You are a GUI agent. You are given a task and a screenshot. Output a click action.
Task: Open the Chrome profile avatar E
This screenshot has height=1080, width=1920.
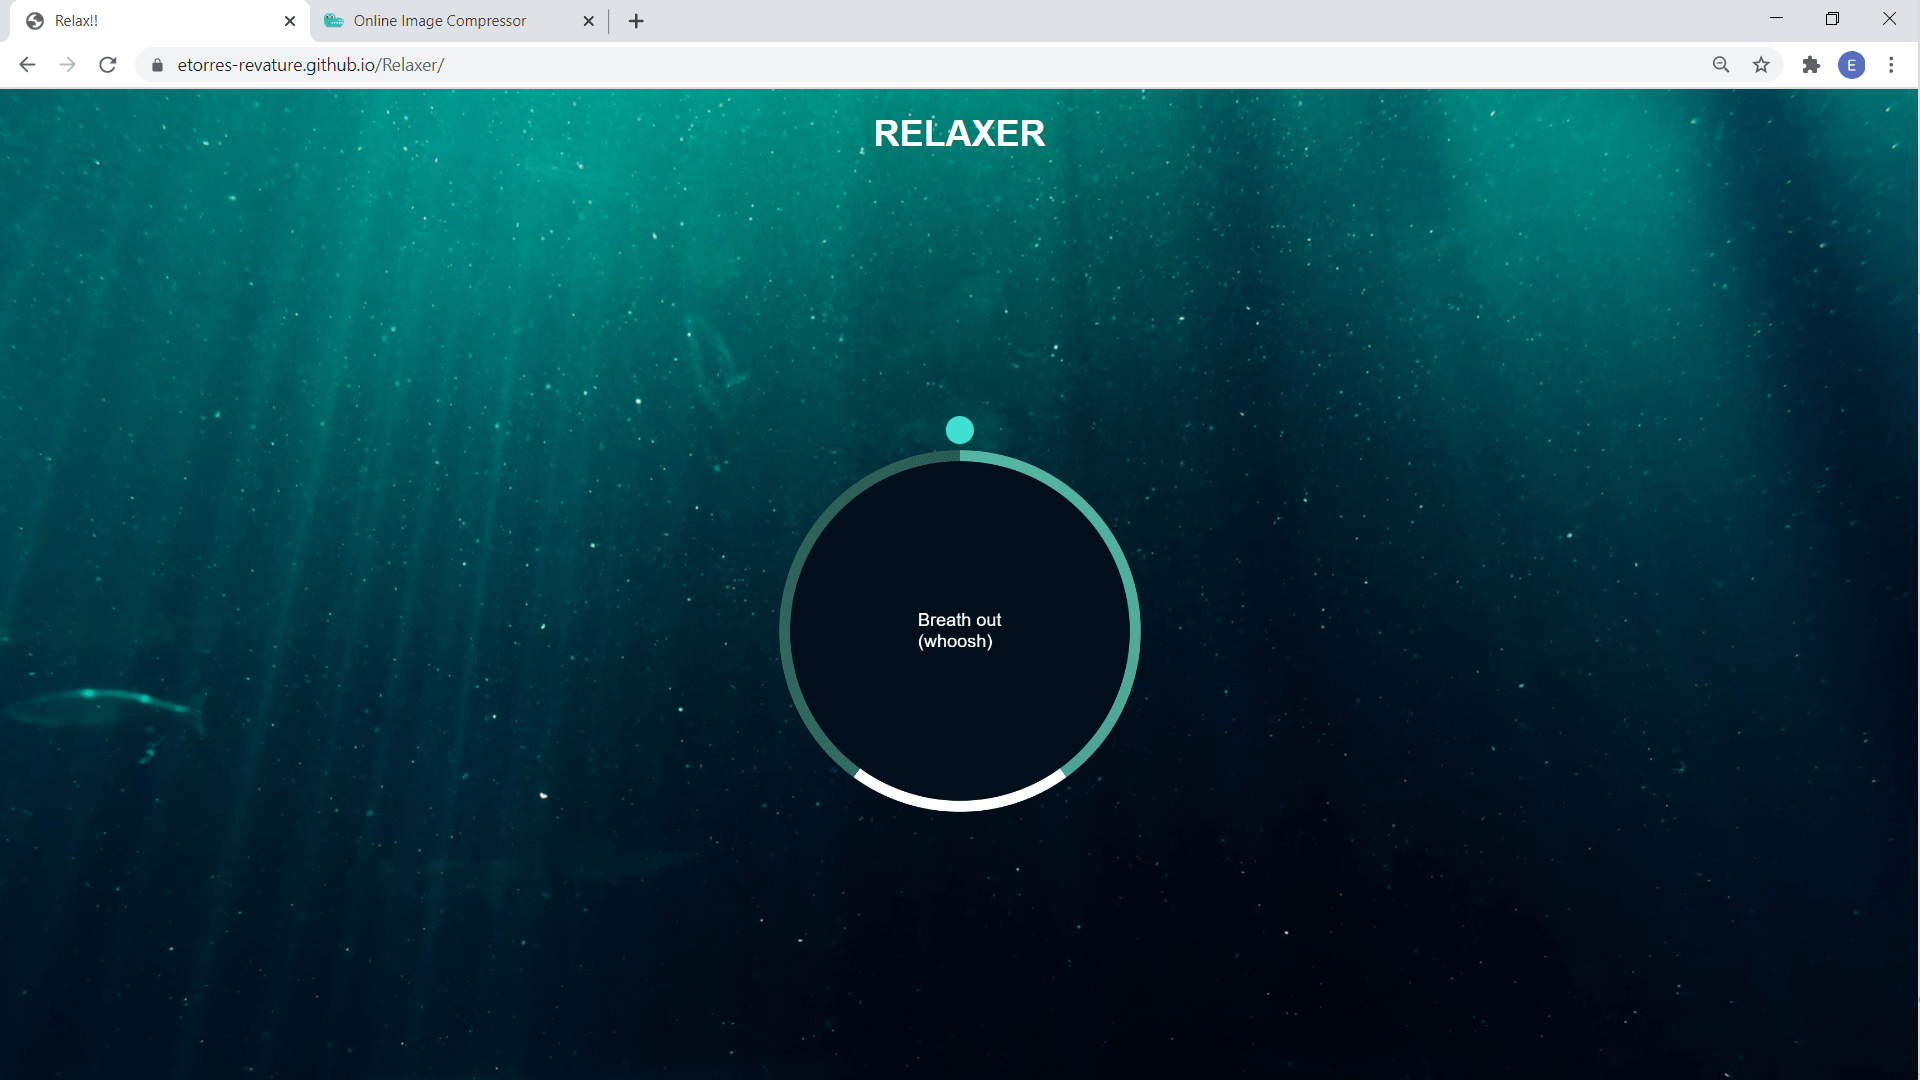(1851, 65)
